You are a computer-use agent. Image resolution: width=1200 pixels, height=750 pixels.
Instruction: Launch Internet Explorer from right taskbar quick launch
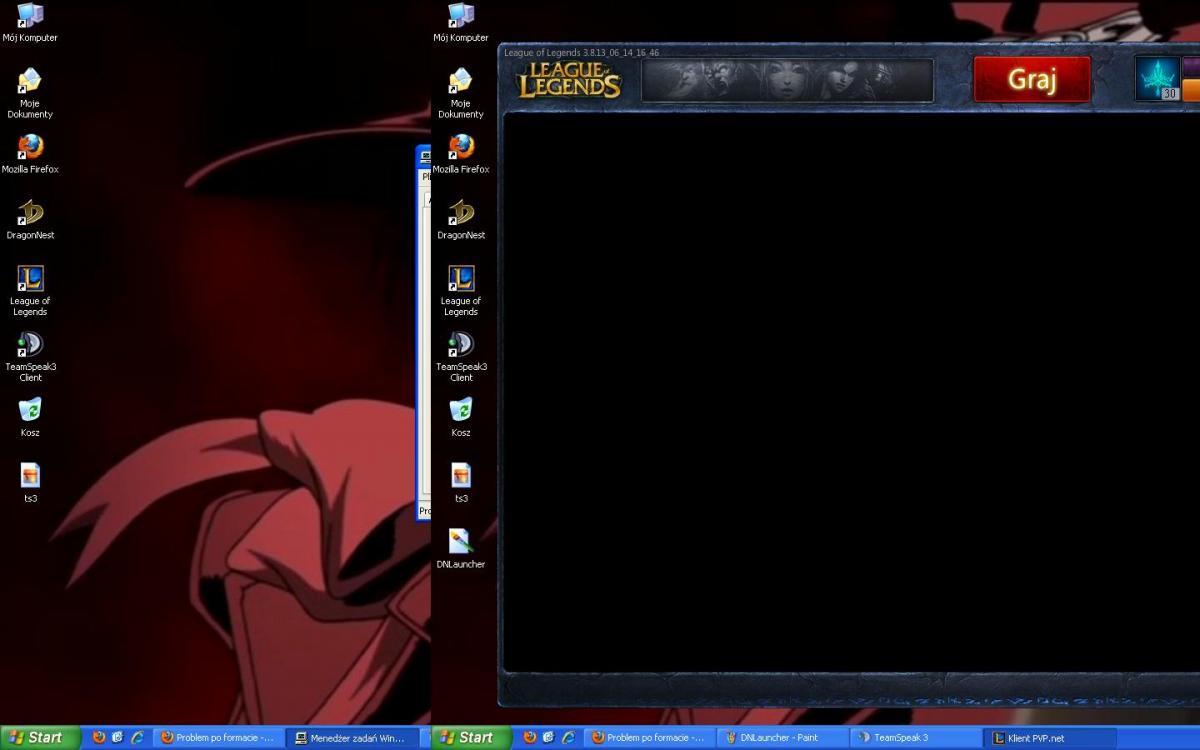coord(568,737)
